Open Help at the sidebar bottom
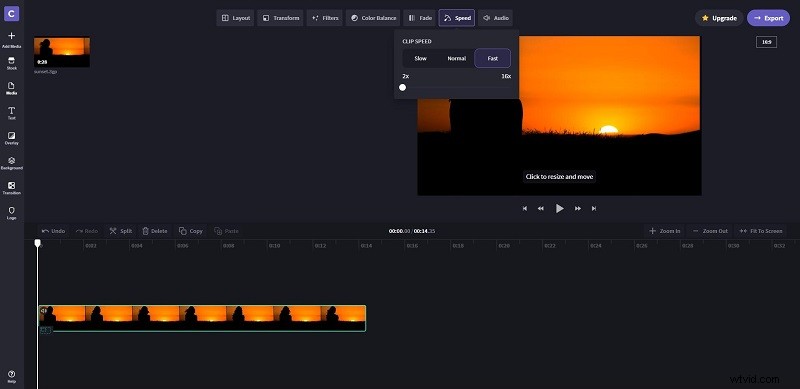The image size is (800, 389). pos(11,377)
